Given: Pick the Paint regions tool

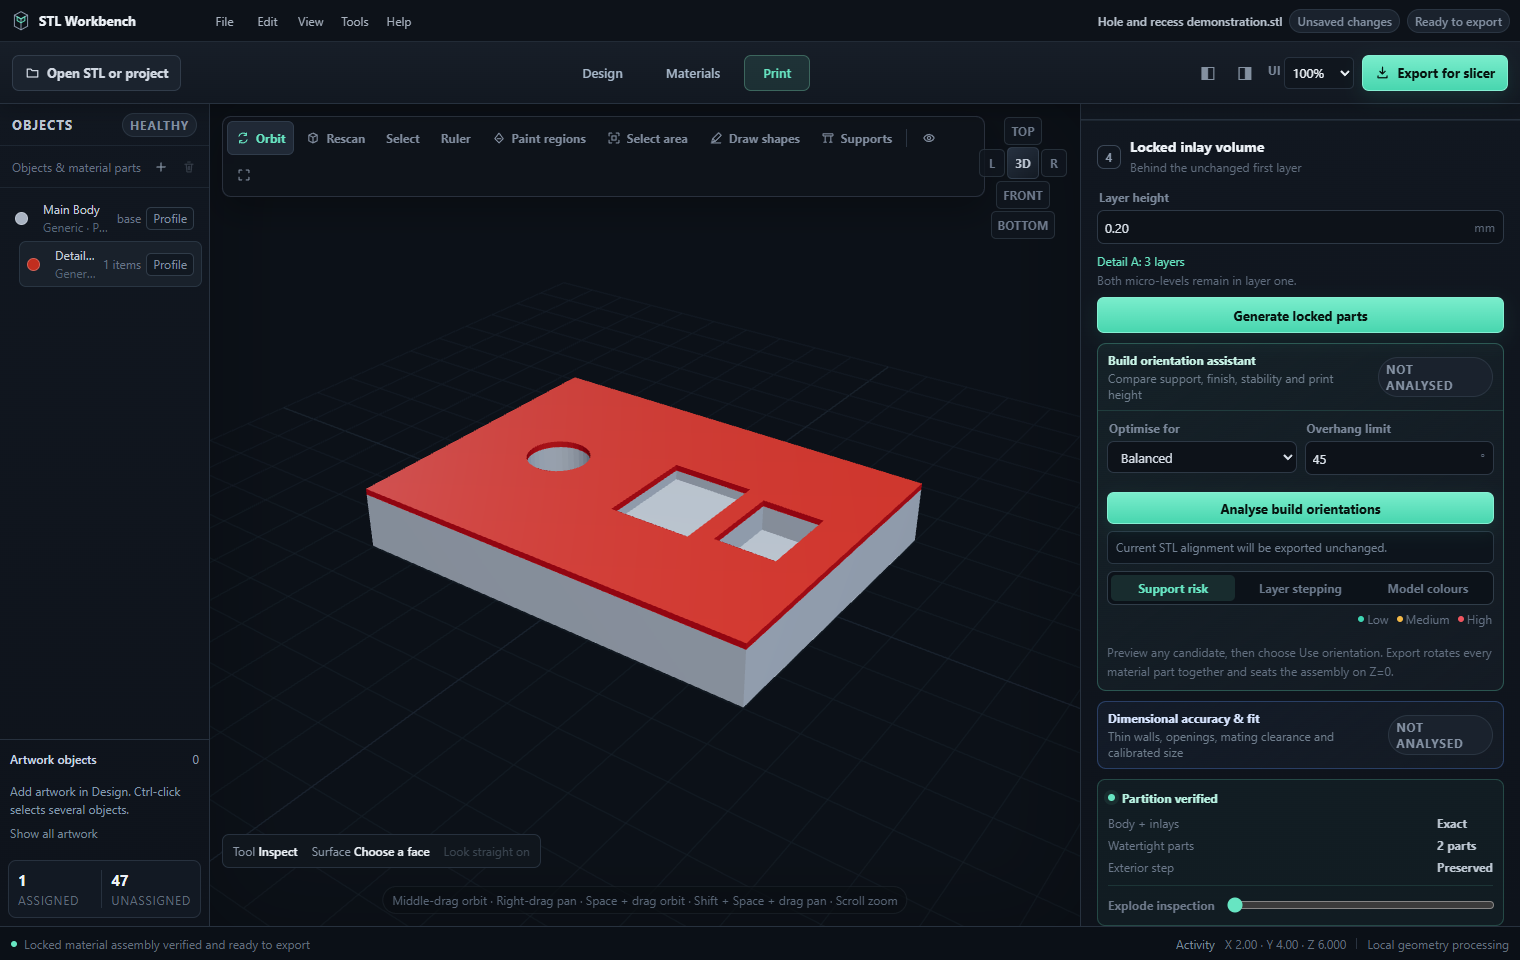Looking at the screenshot, I should coord(540,138).
